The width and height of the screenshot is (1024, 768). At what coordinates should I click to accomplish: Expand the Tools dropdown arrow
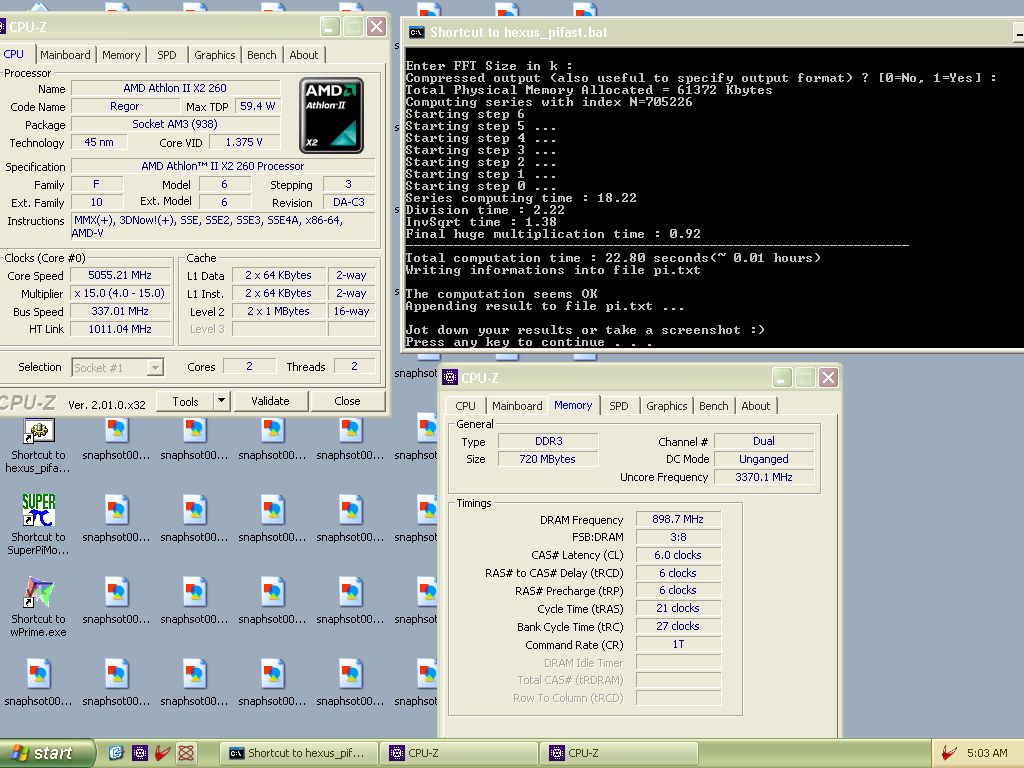pyautogui.click(x=221, y=401)
